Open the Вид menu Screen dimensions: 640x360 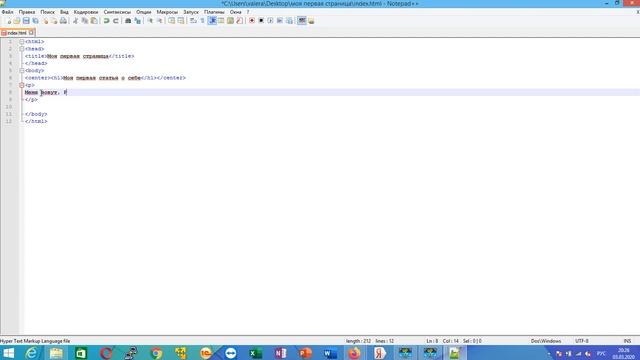64,12
